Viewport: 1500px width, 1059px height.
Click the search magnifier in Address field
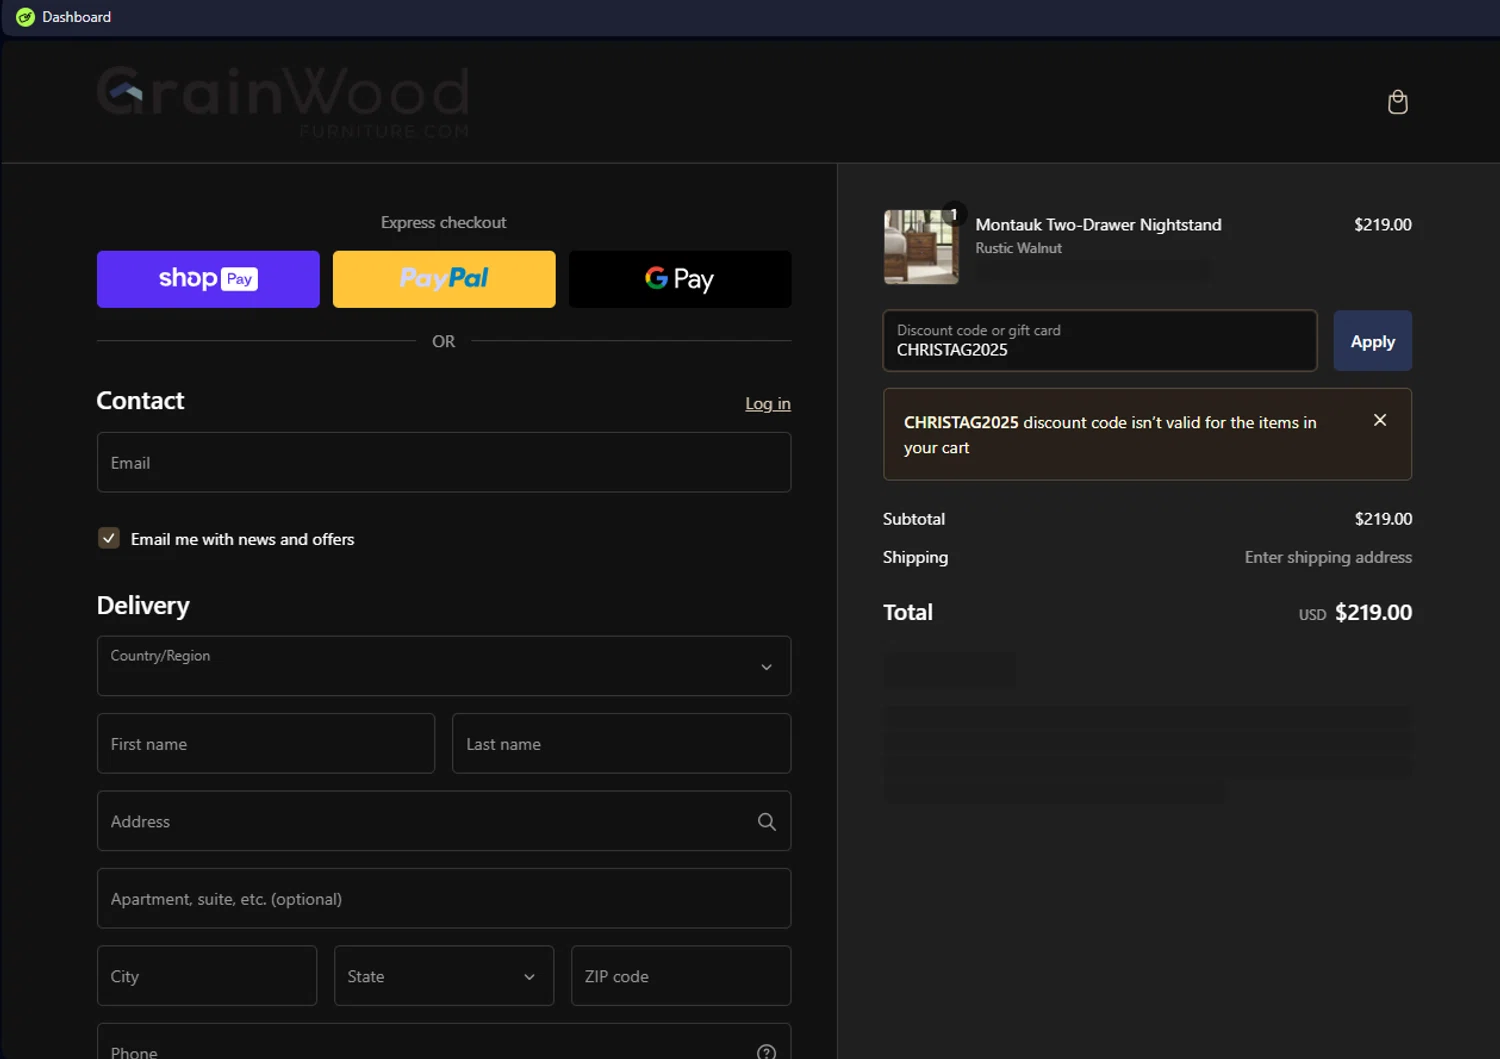[767, 822]
